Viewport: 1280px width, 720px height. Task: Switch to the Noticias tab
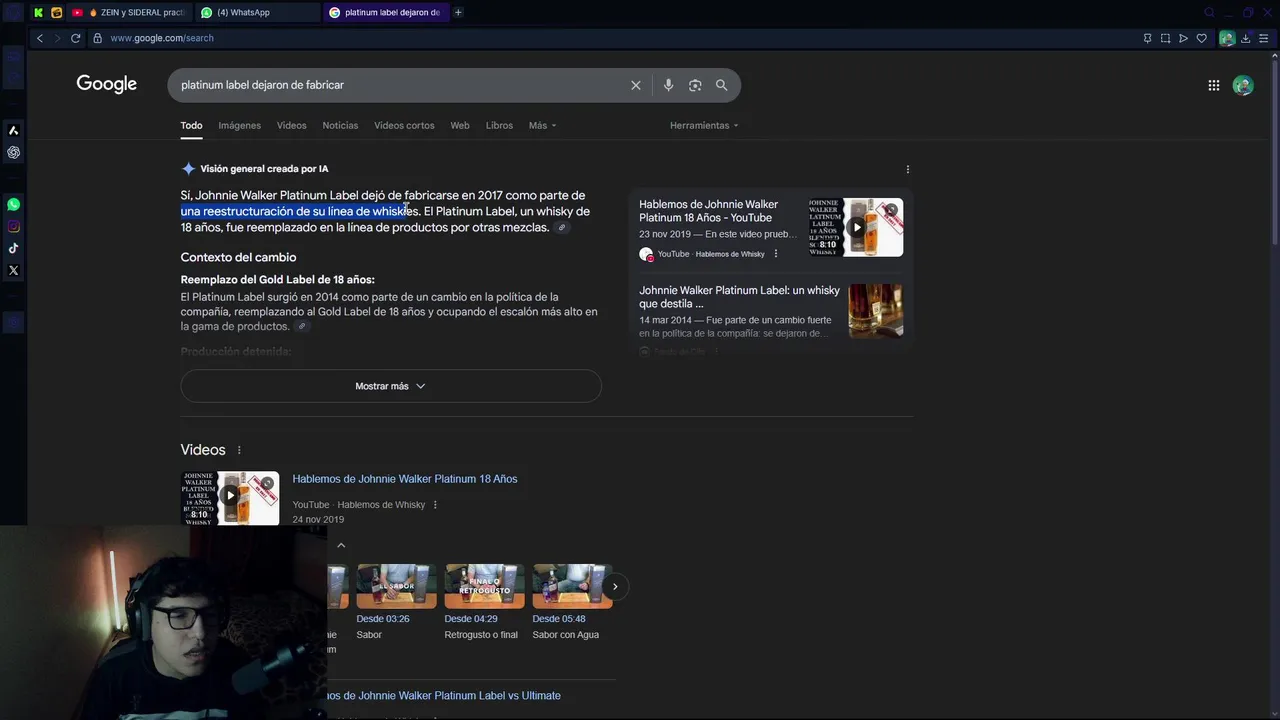[x=340, y=125]
